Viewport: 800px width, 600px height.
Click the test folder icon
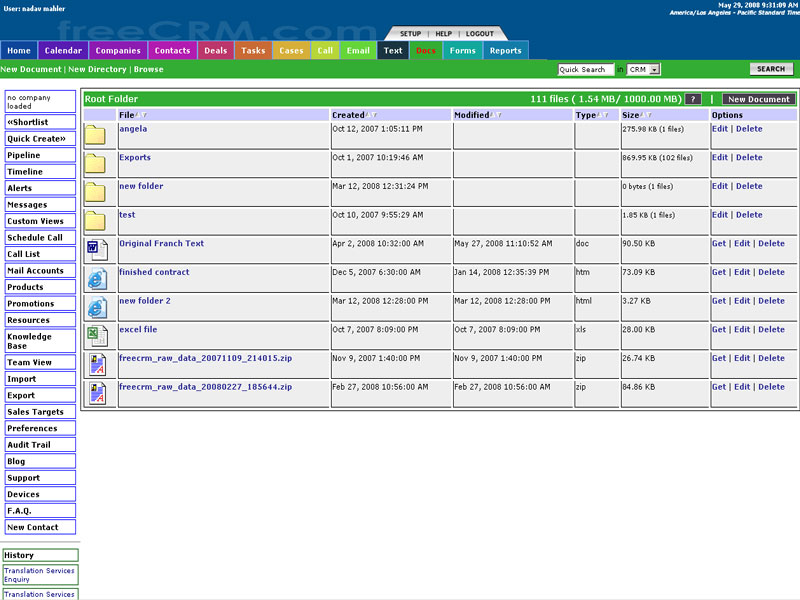(95, 221)
